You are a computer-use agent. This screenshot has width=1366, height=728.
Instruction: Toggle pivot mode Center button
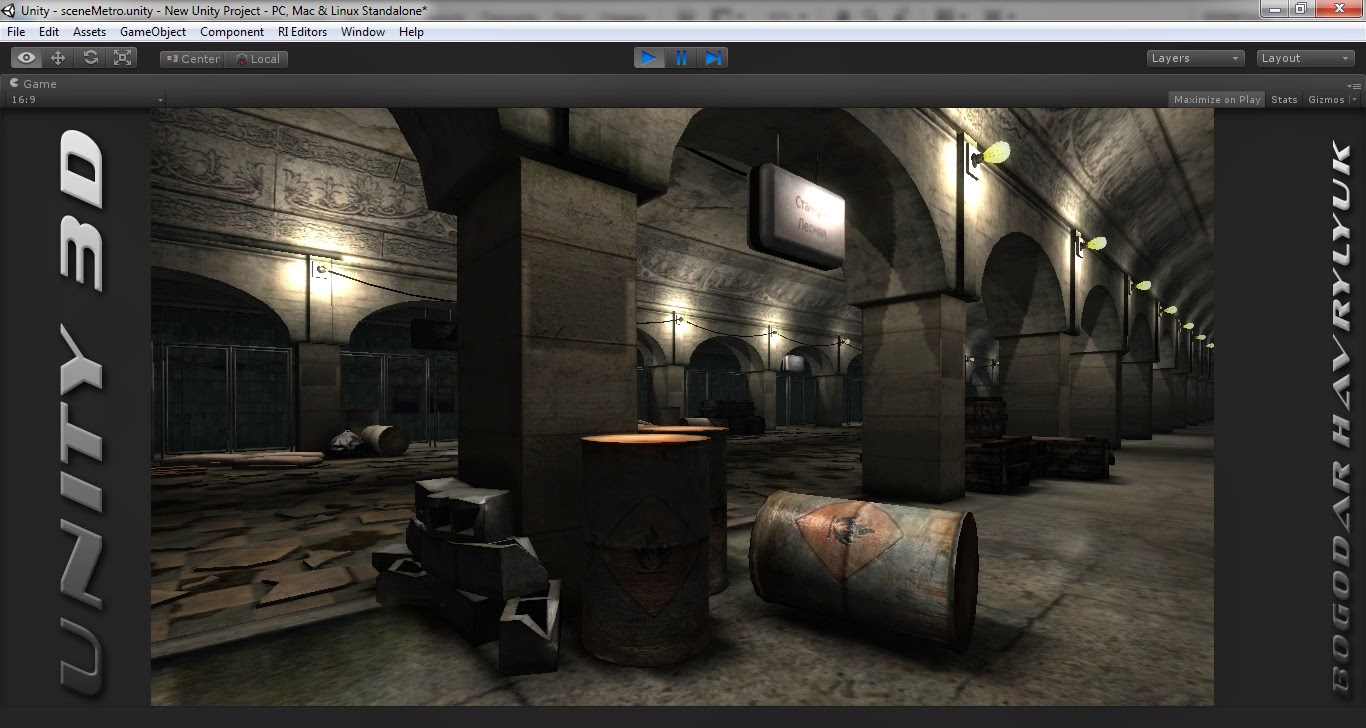coord(193,59)
